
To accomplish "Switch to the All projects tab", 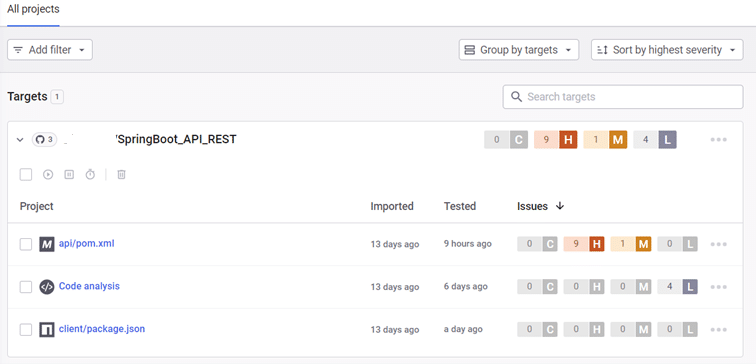I will pyautogui.click(x=33, y=9).
